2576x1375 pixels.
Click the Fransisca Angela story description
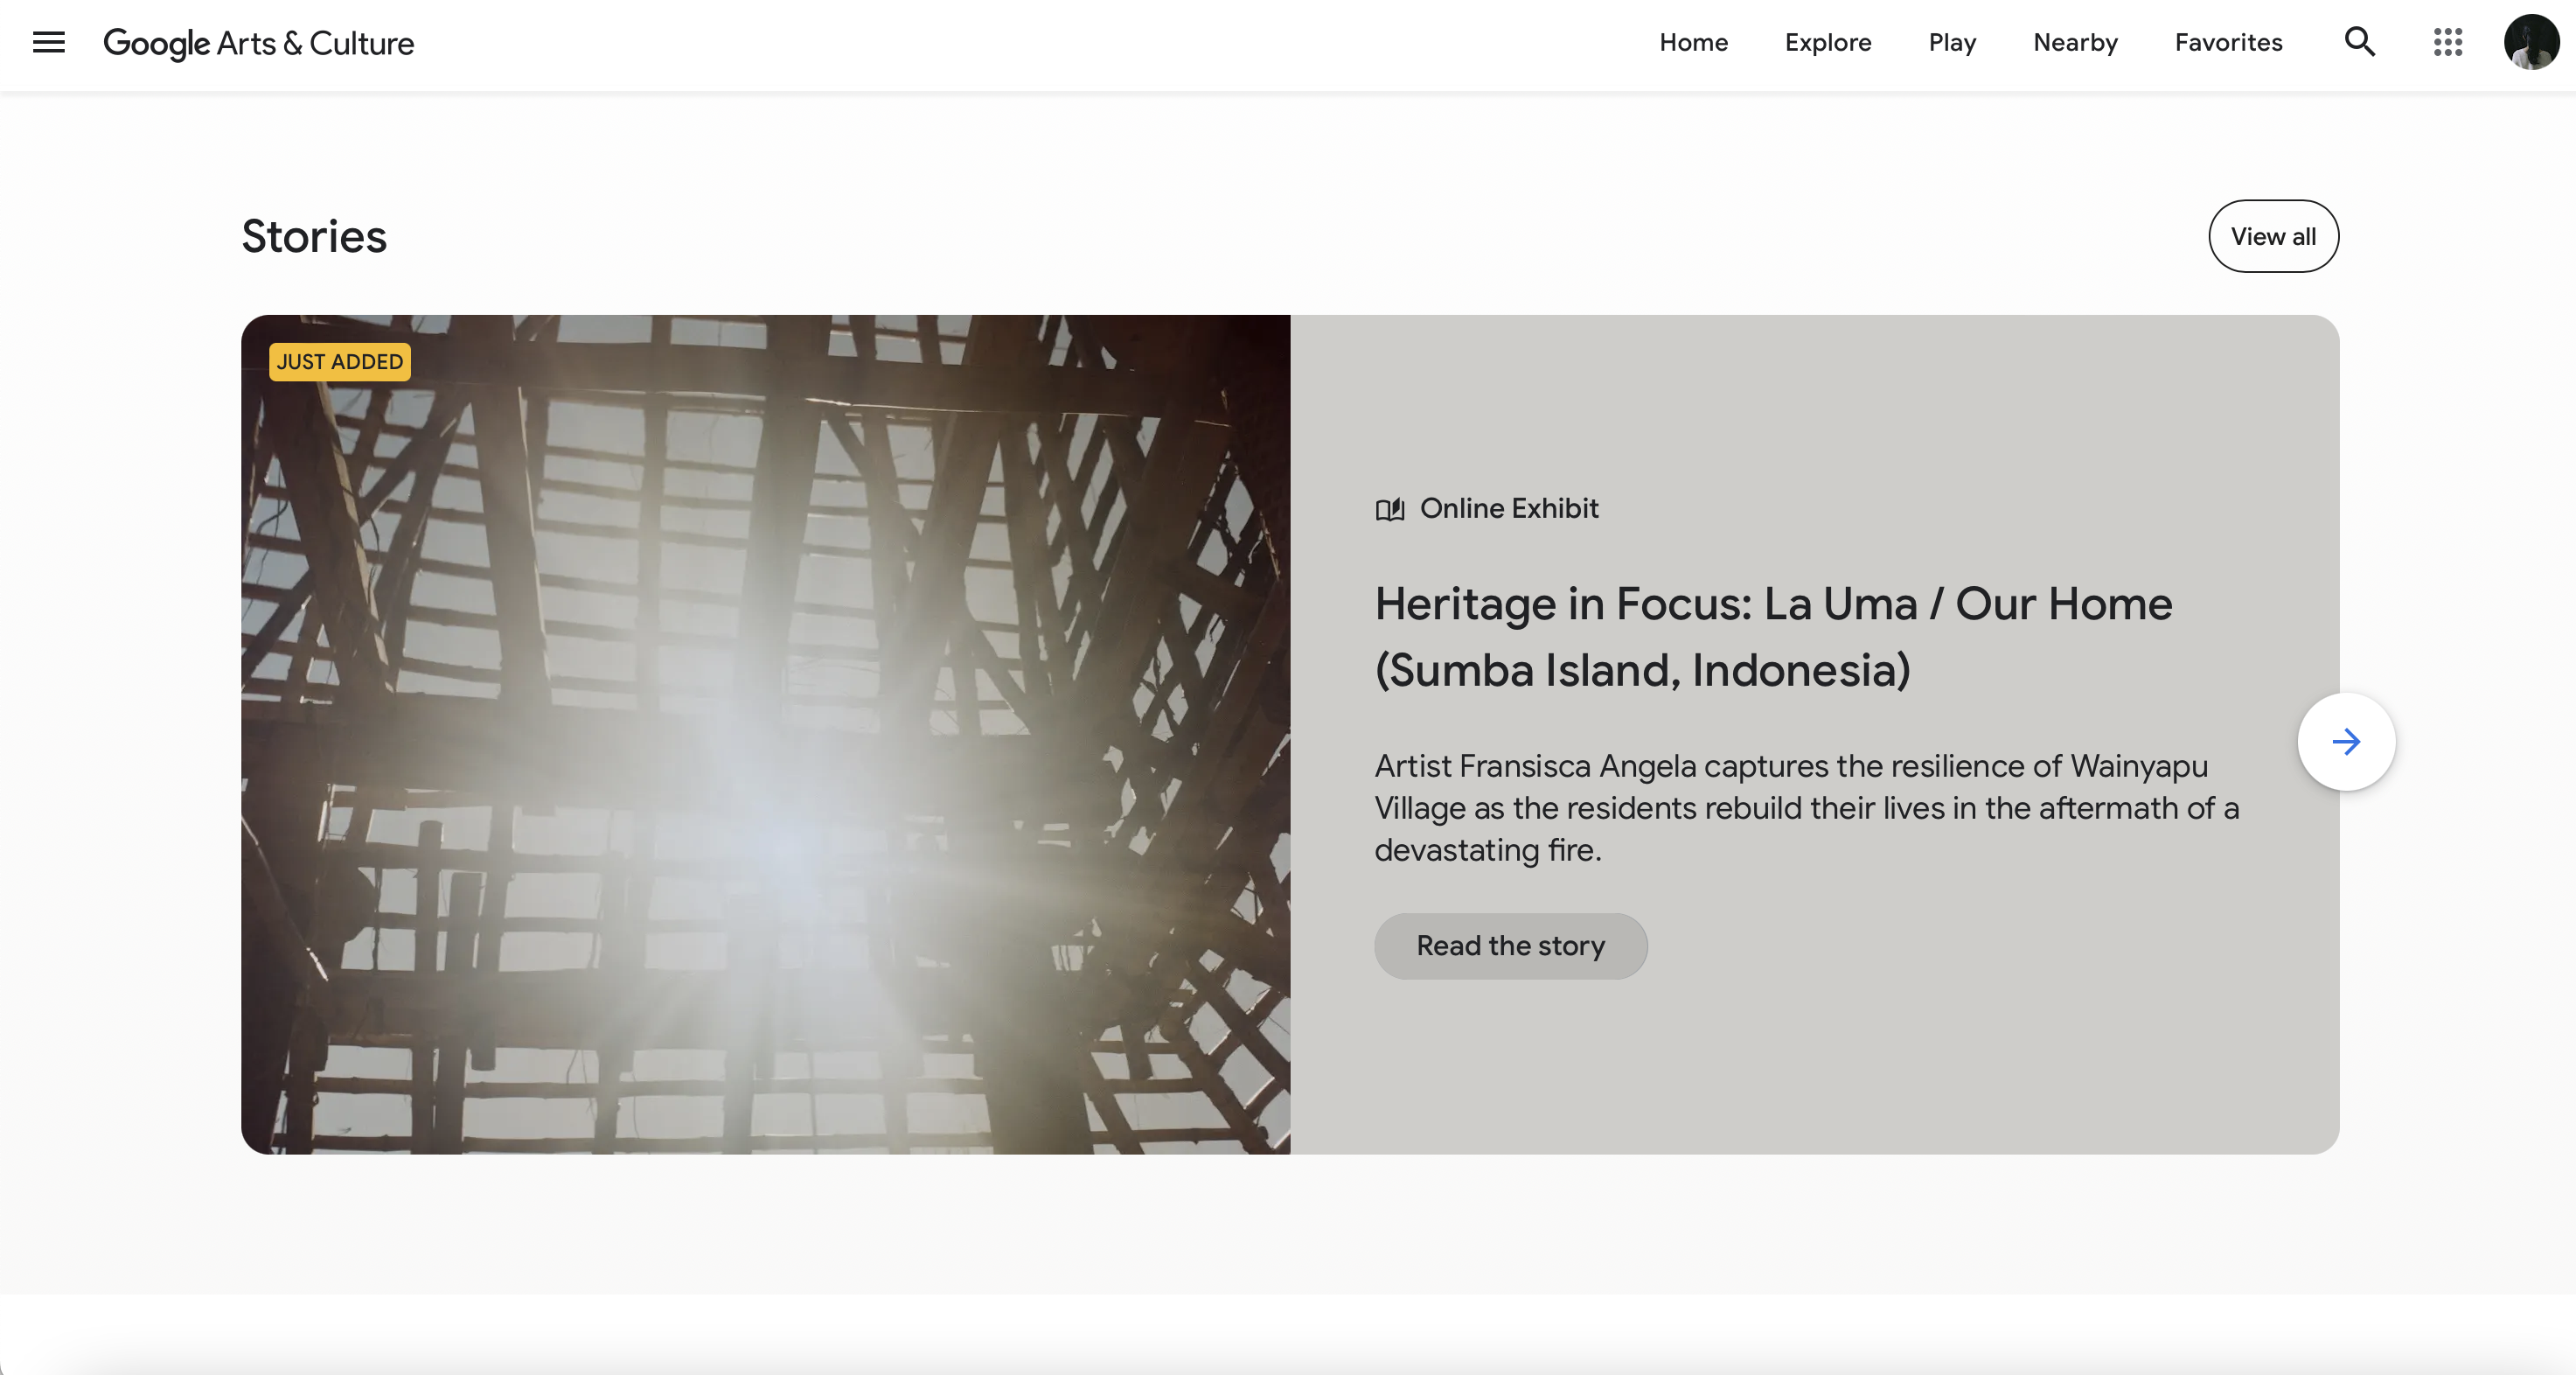pyautogui.click(x=1805, y=807)
